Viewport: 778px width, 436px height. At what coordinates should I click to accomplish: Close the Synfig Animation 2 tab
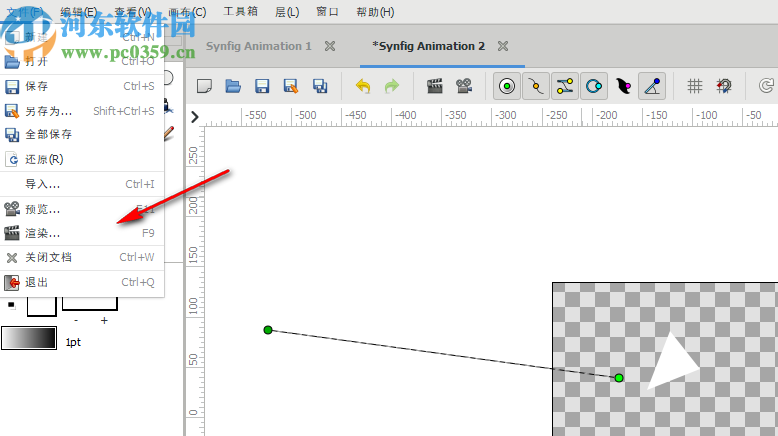(x=503, y=46)
